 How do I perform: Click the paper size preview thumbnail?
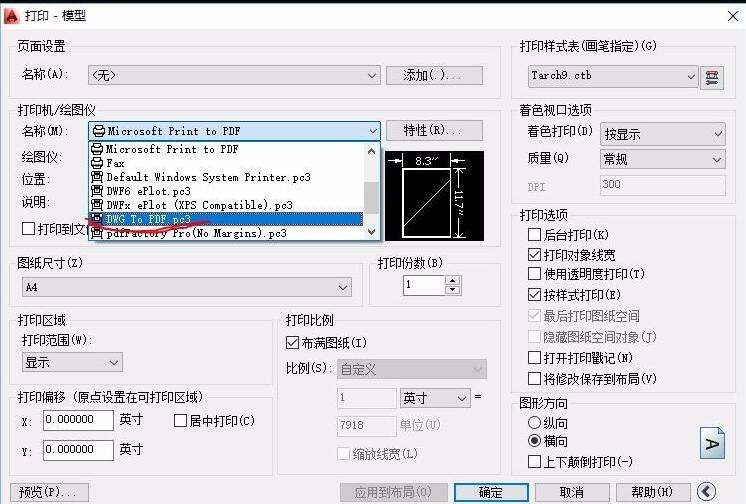coord(434,196)
